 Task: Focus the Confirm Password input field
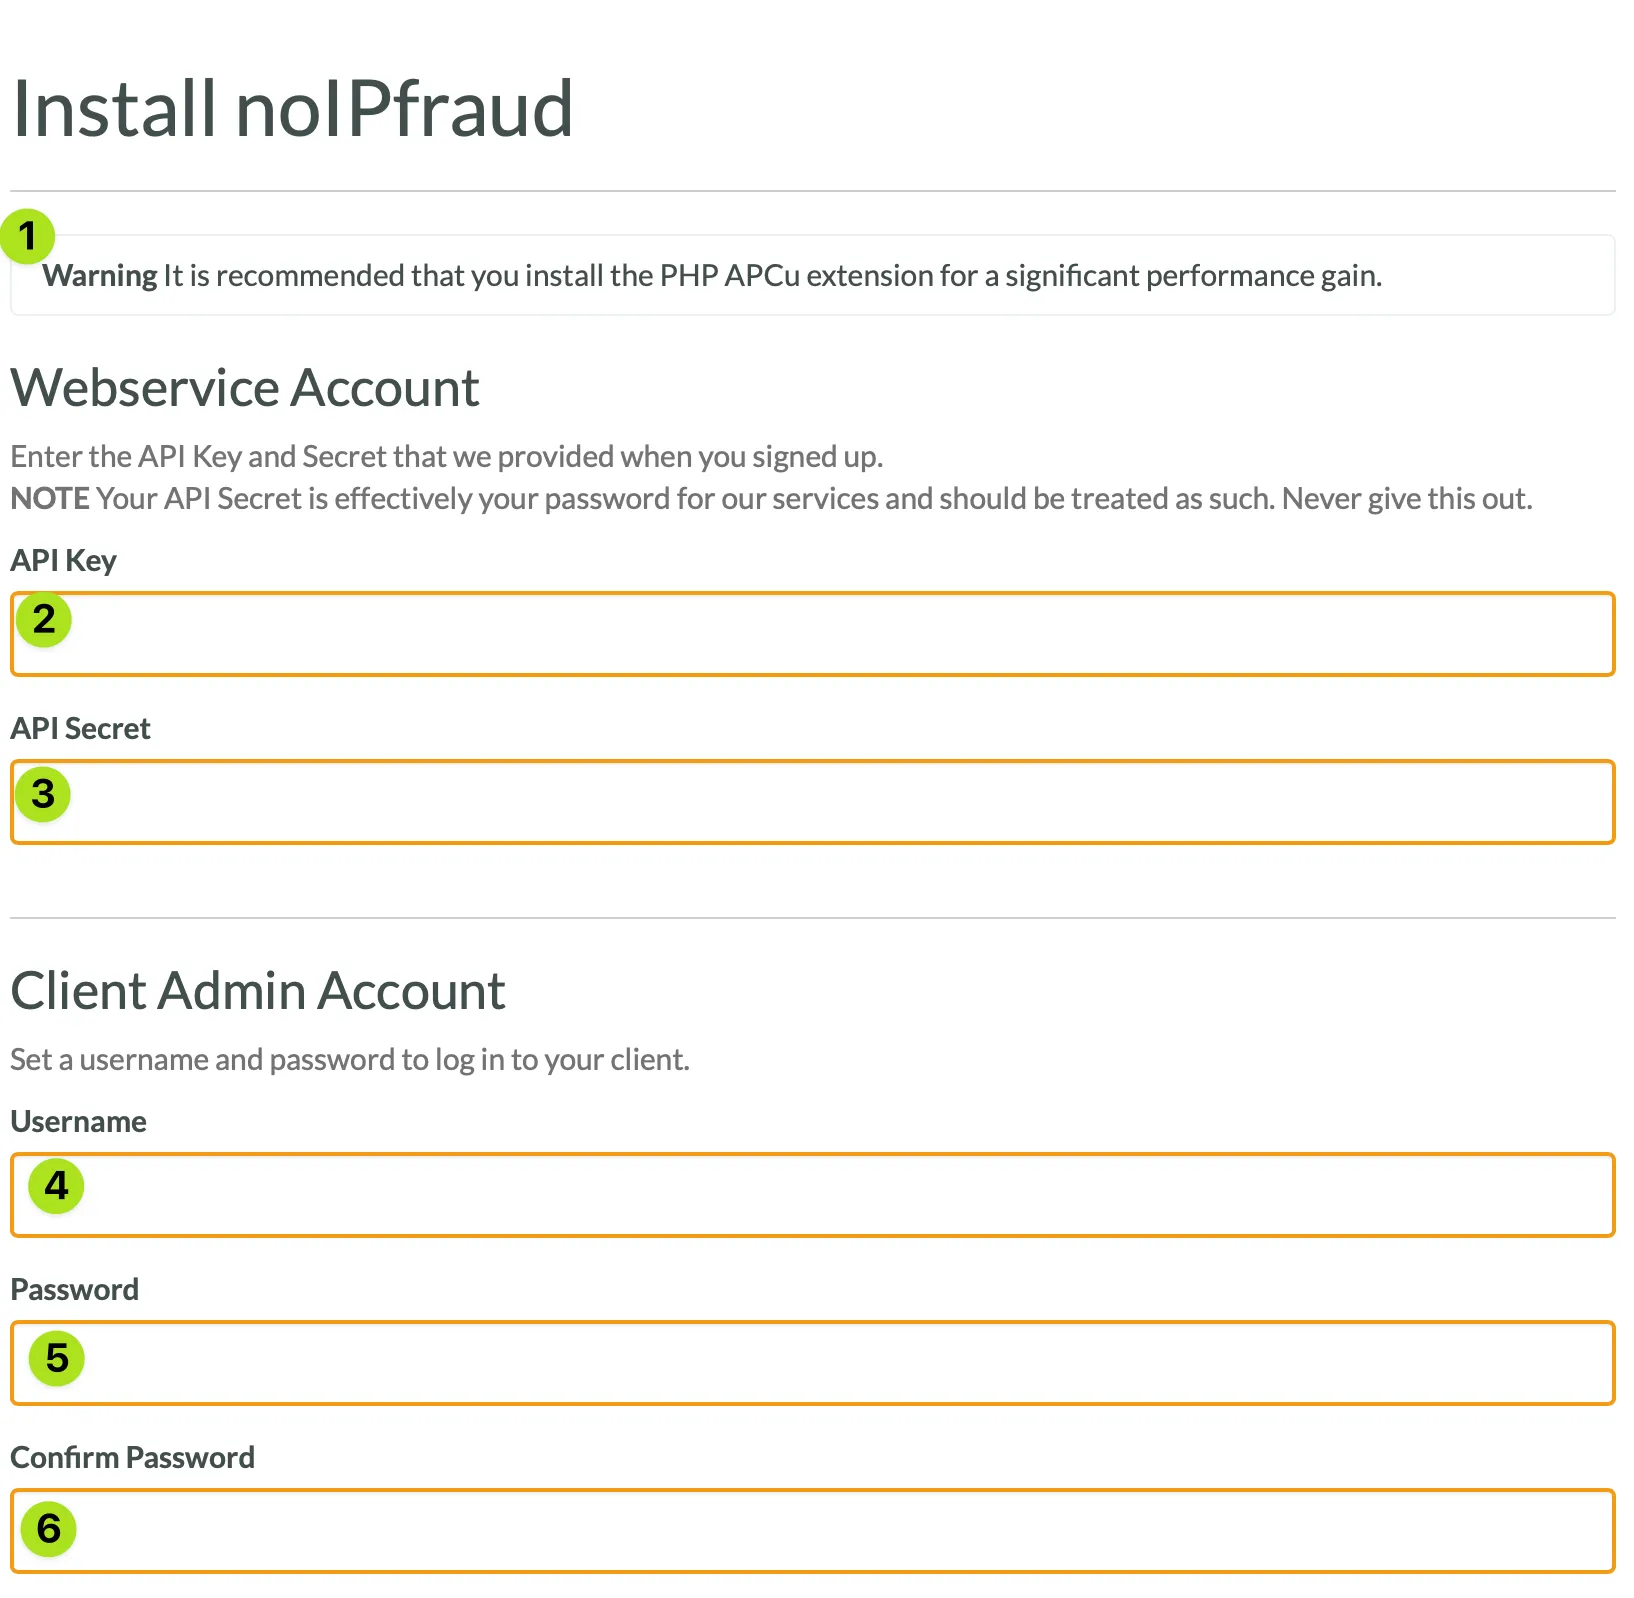tap(812, 1531)
